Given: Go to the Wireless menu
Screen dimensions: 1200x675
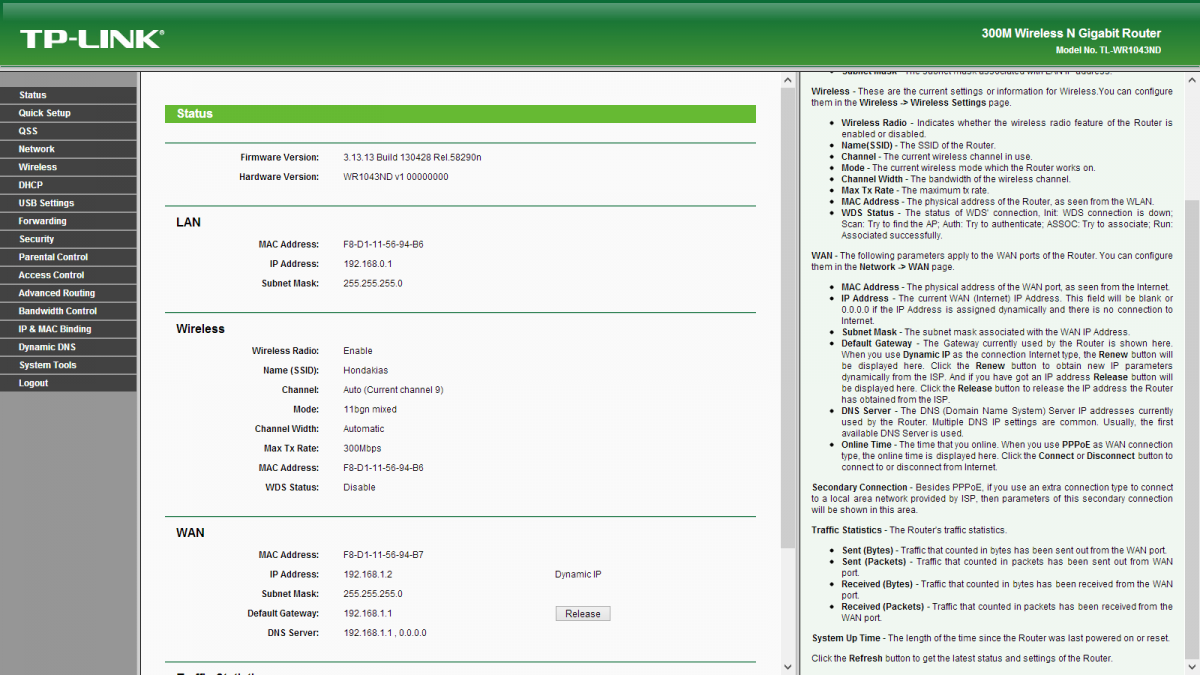Looking at the screenshot, I should [x=68, y=167].
